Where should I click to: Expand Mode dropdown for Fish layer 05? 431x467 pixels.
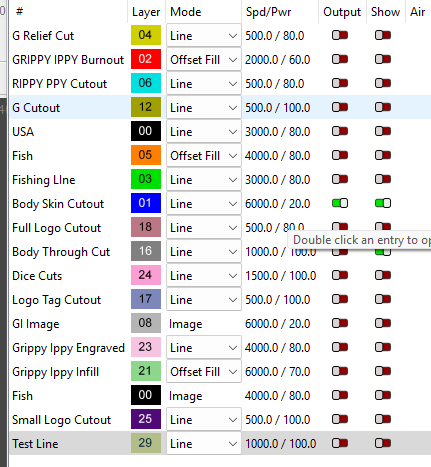point(204,156)
